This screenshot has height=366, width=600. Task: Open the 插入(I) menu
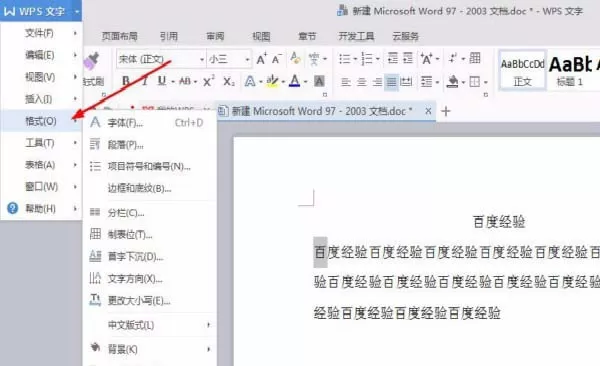(x=41, y=99)
